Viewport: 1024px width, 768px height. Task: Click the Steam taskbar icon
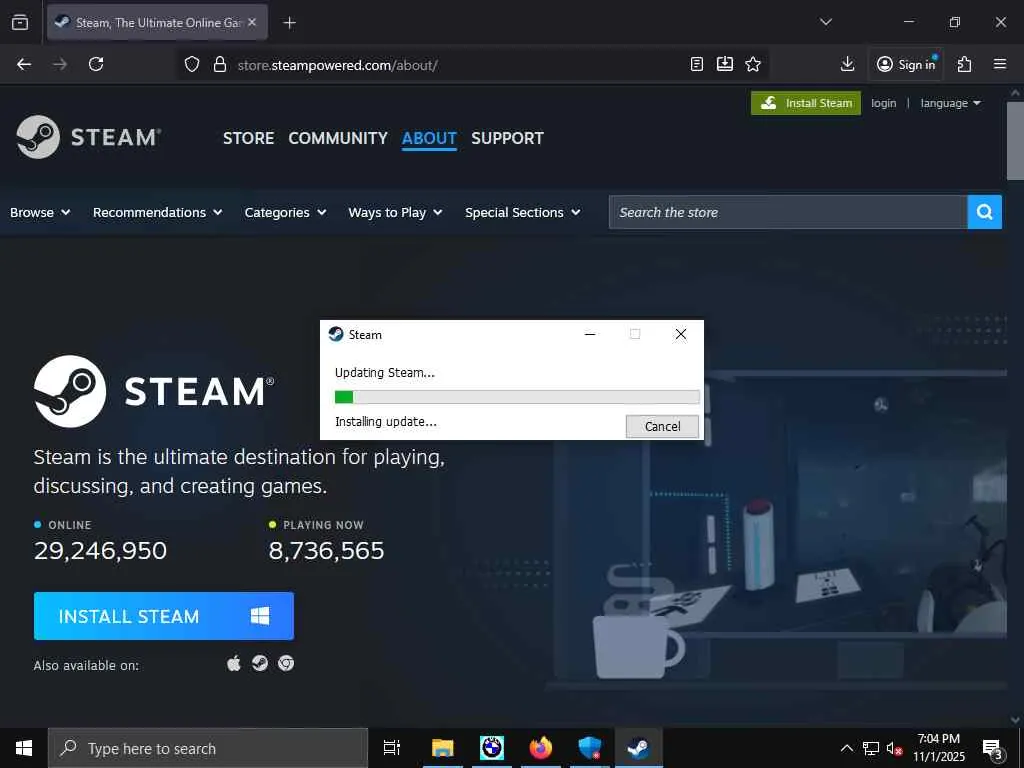(638, 748)
